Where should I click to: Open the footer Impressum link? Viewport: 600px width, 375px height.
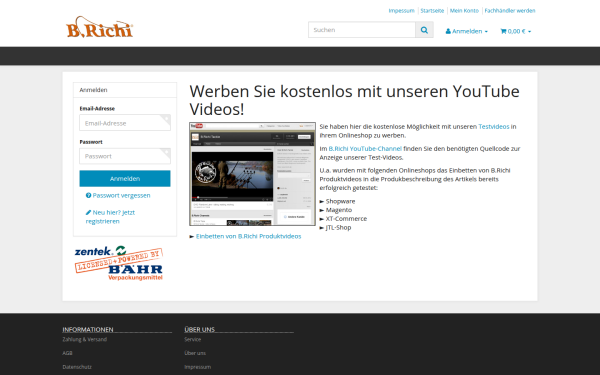[x=197, y=367]
